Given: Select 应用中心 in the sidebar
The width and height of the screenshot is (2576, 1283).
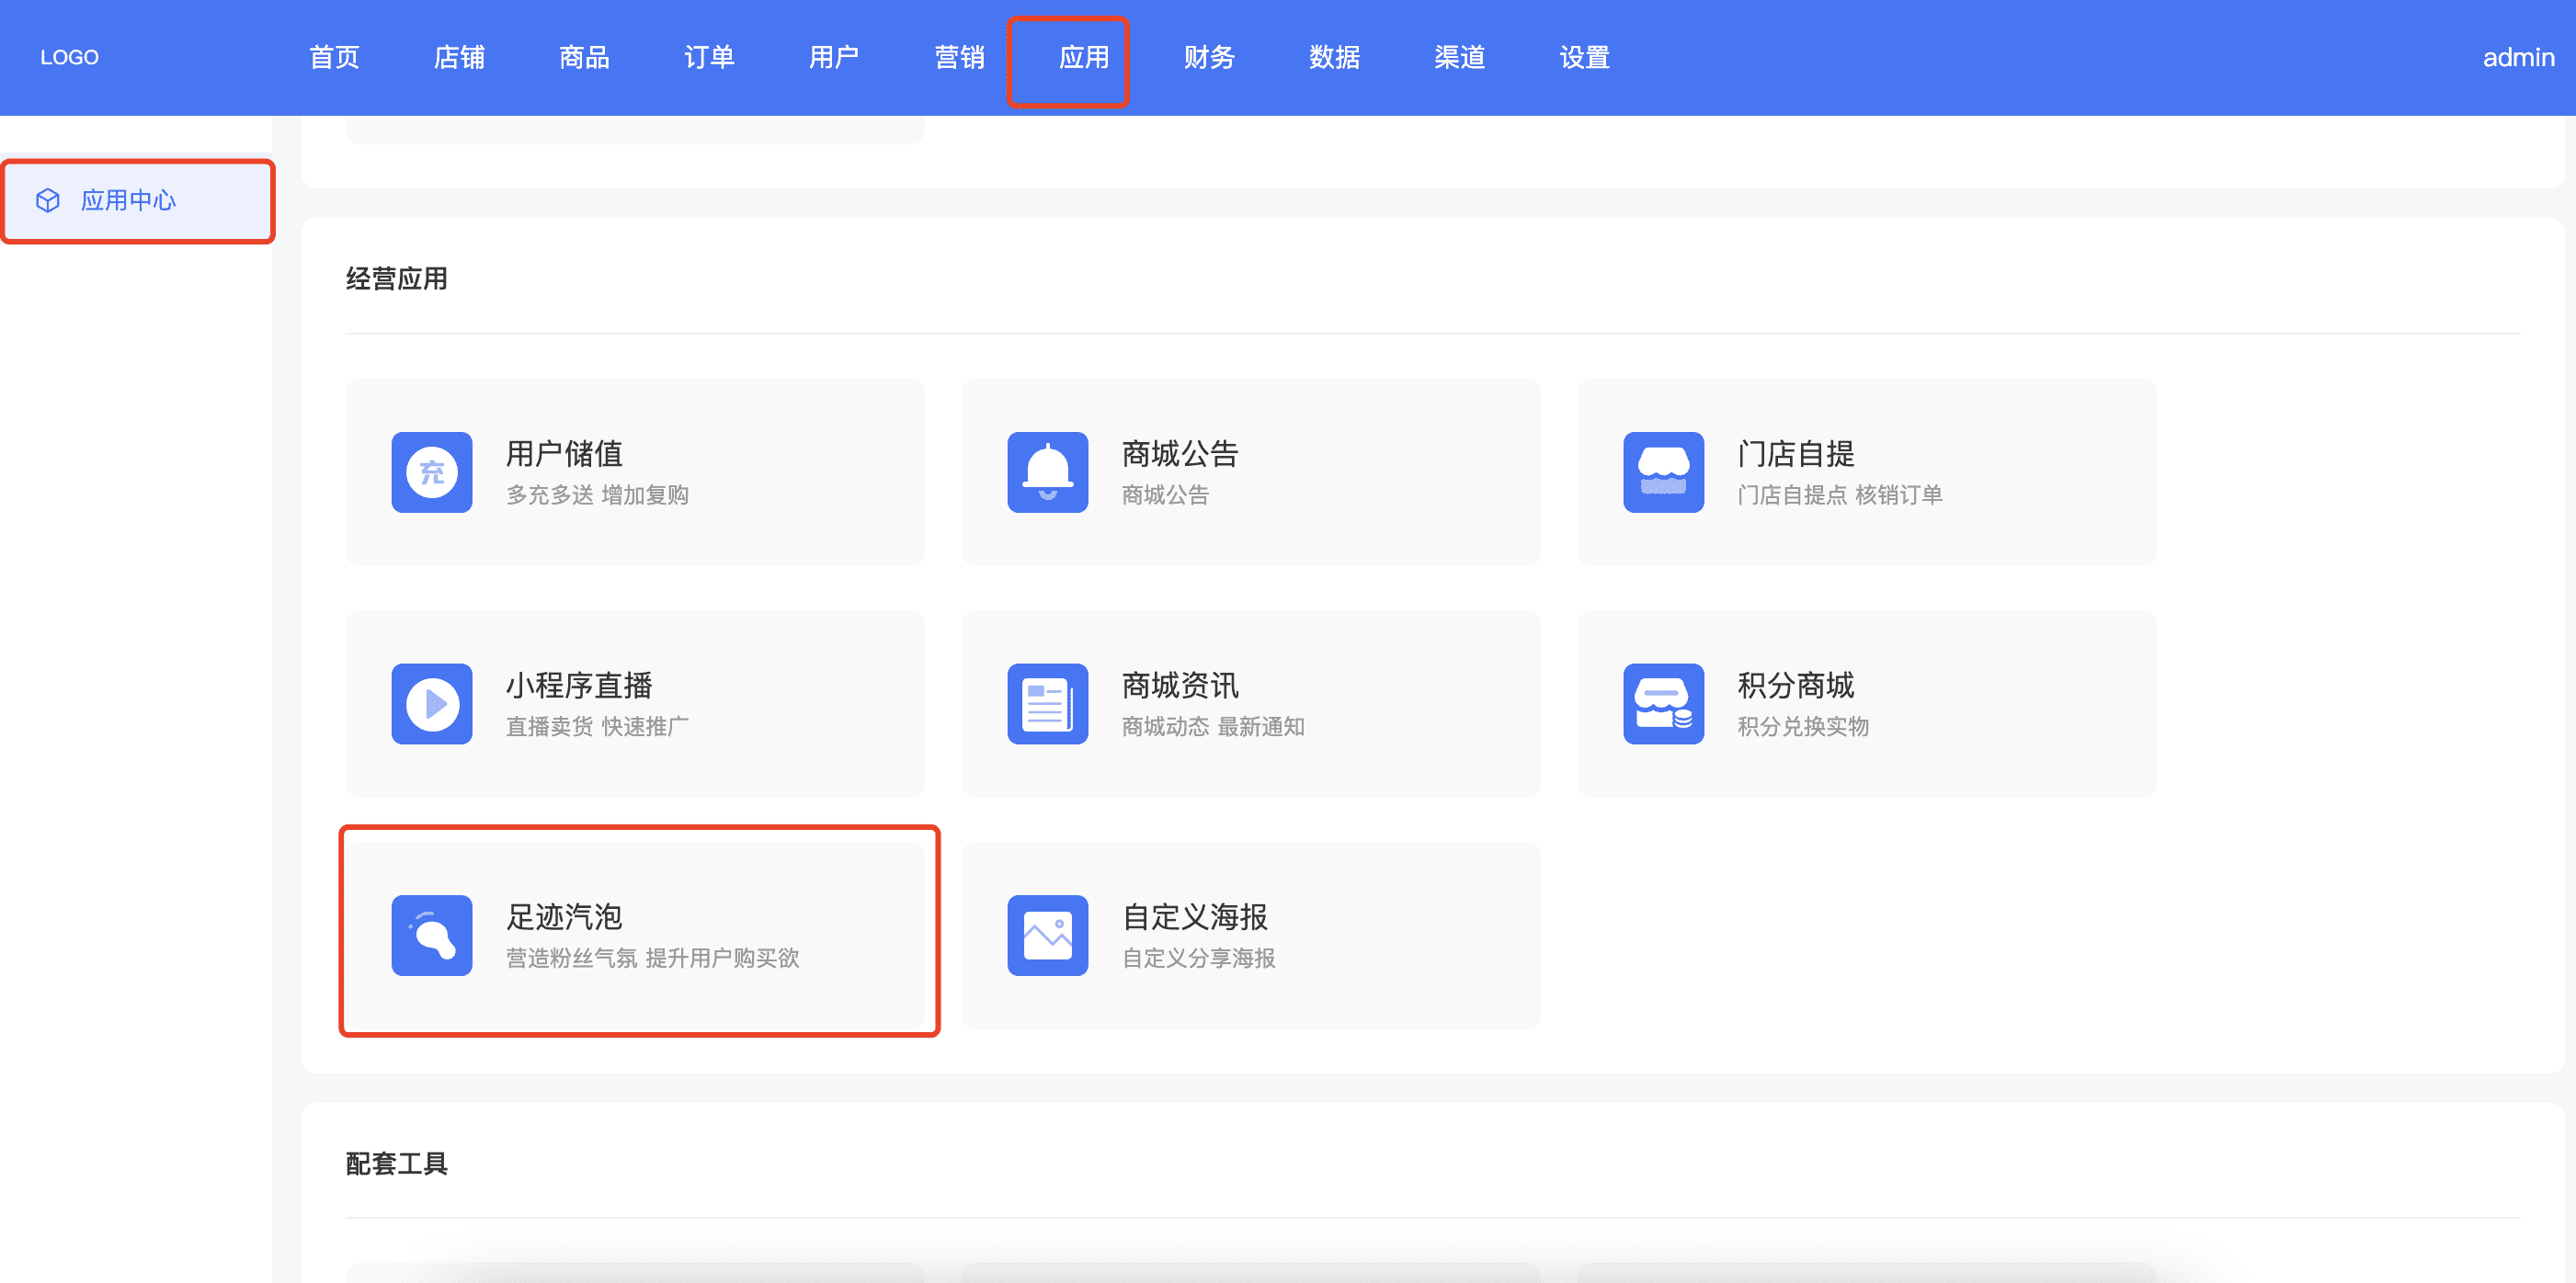Looking at the screenshot, I should (137, 201).
